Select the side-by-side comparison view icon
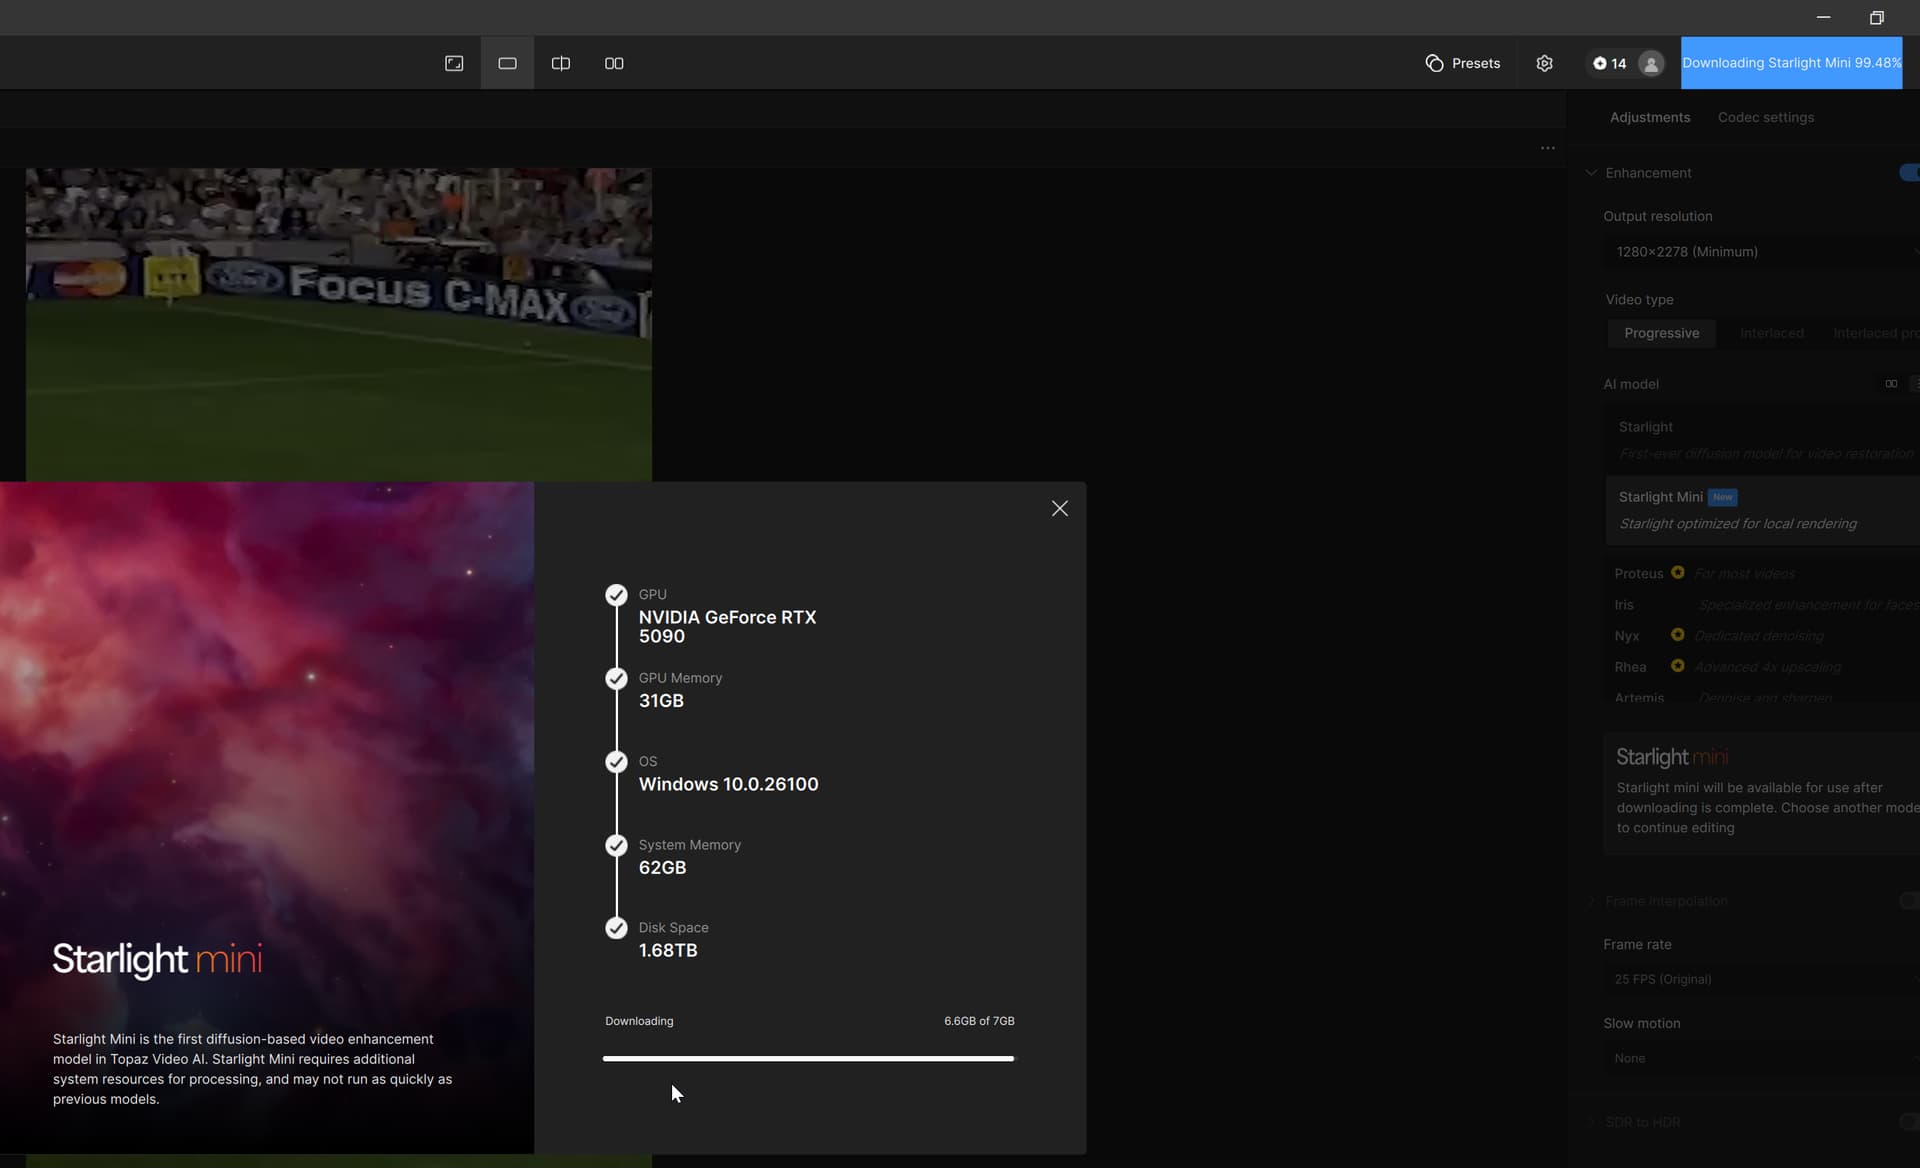This screenshot has width=1920, height=1168. click(614, 63)
